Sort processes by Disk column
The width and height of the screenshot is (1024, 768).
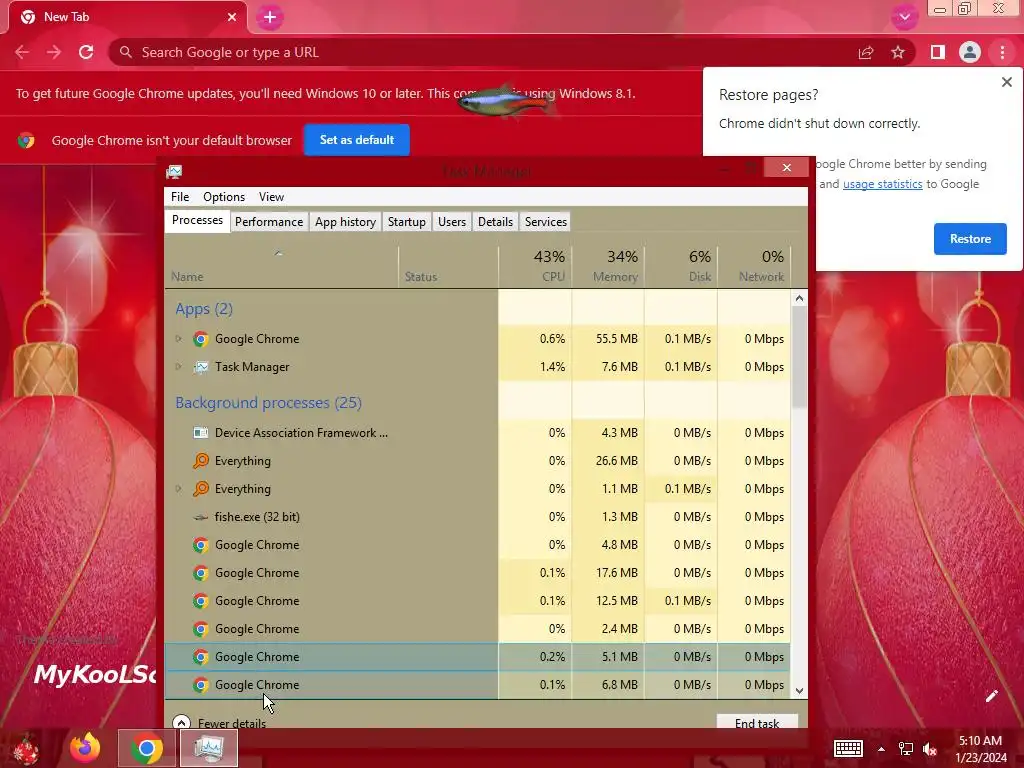pyautogui.click(x=681, y=266)
